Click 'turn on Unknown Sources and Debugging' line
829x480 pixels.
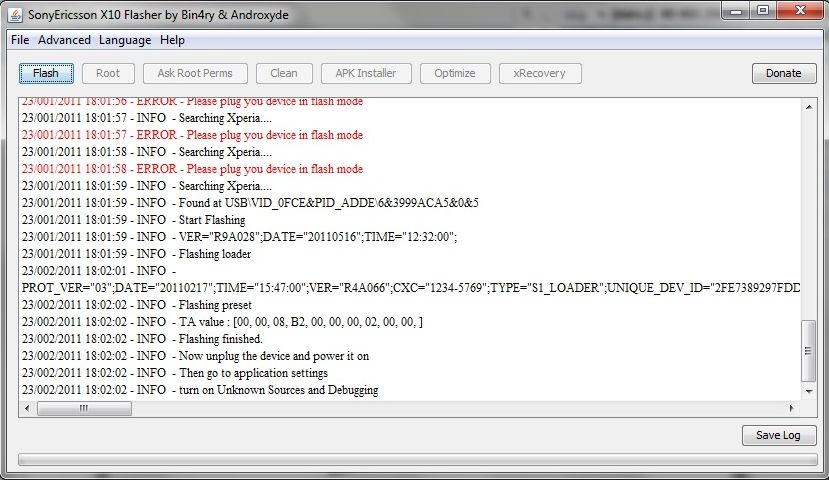coord(200,390)
